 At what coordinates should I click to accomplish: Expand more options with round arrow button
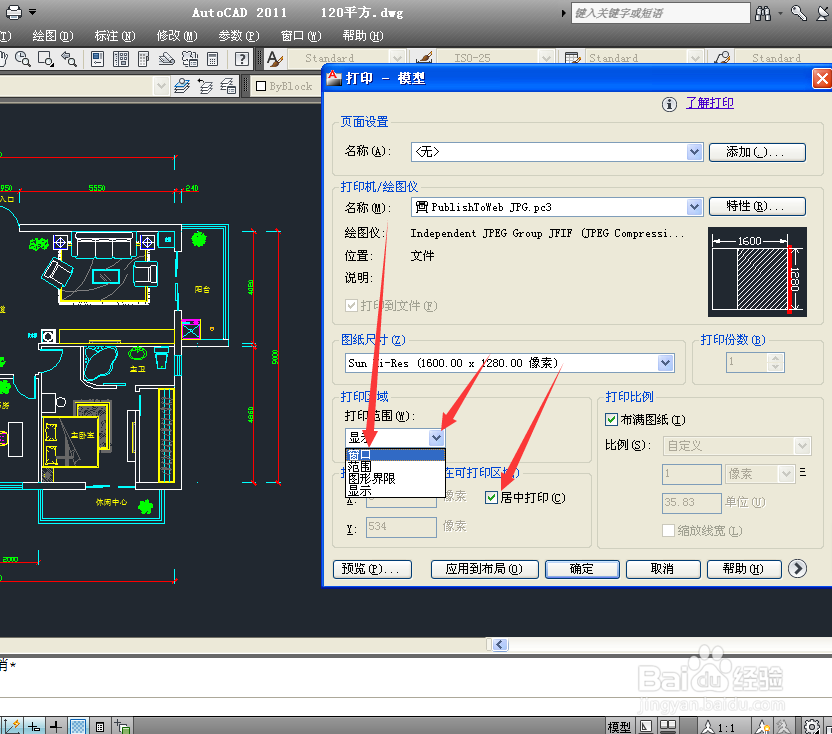tap(798, 569)
